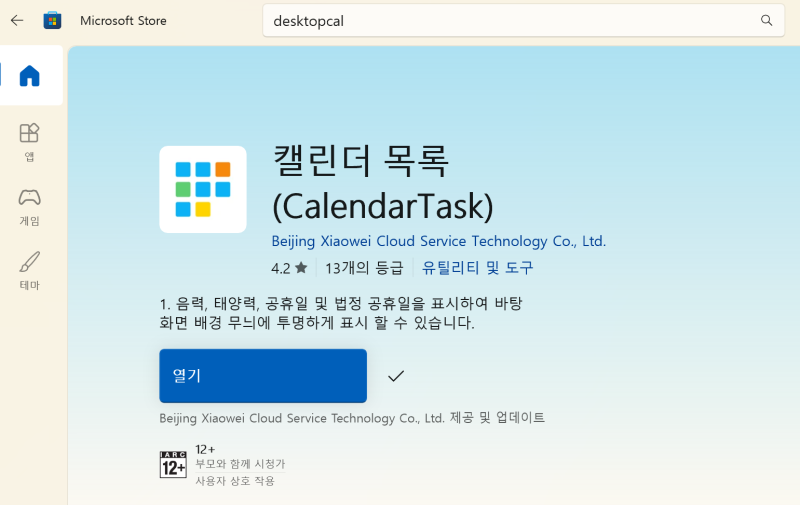Click the 사용자 상호 작용 text

235,481
